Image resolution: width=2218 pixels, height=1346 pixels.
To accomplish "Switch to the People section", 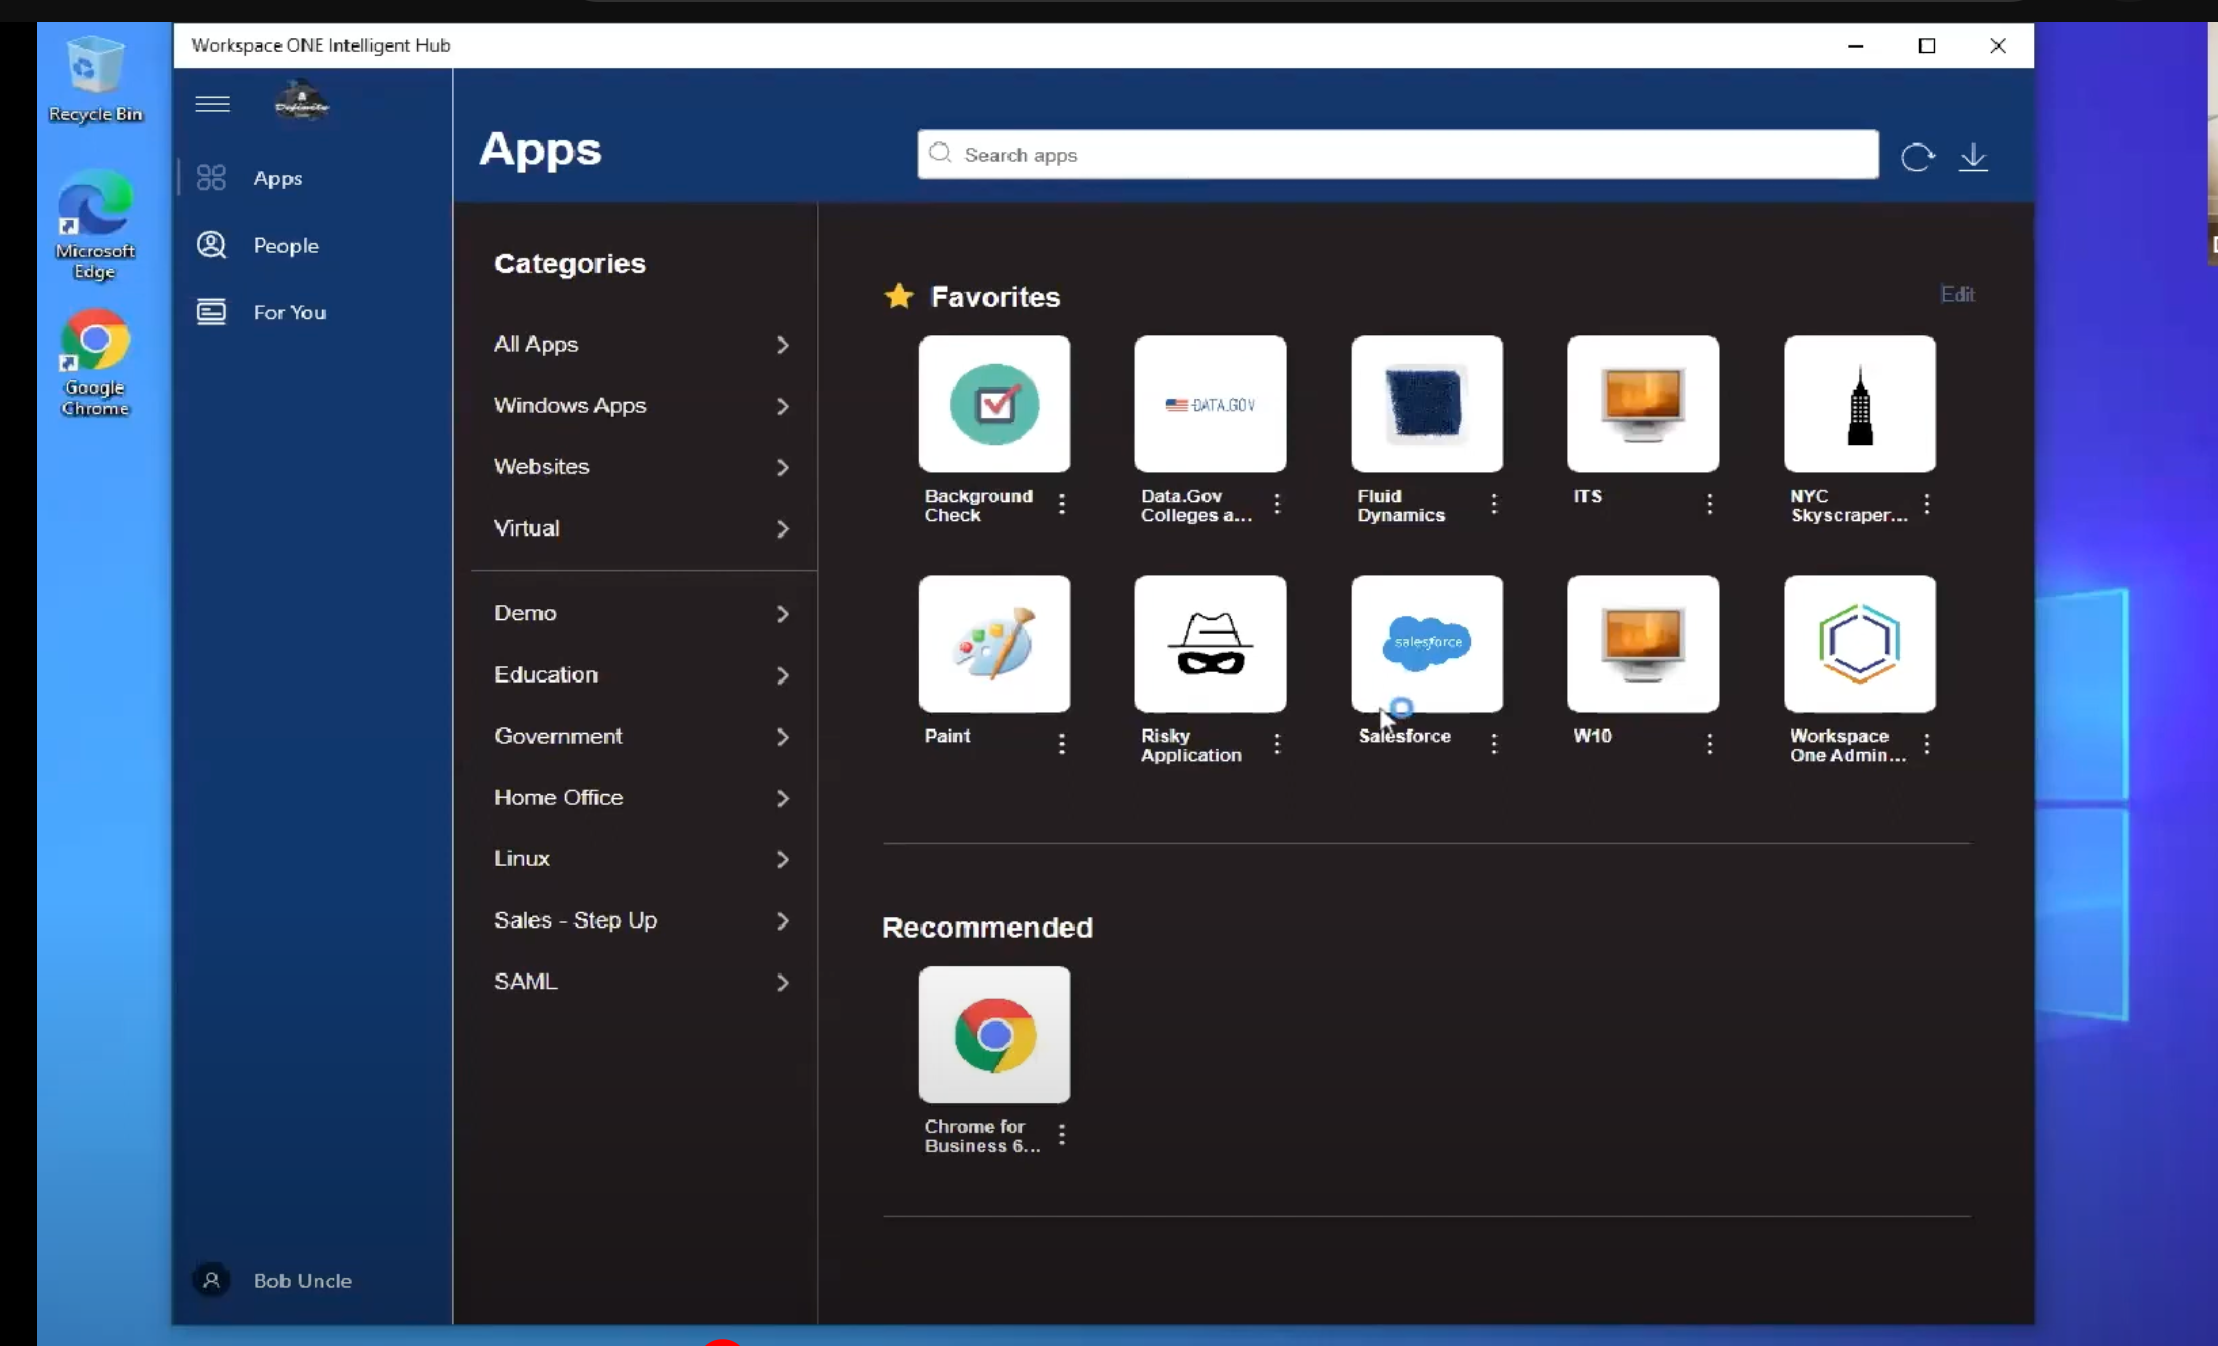I will [x=285, y=245].
